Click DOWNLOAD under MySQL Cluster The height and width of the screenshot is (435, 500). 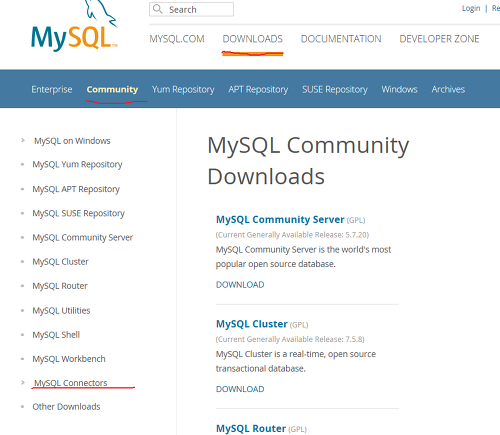pyautogui.click(x=240, y=389)
